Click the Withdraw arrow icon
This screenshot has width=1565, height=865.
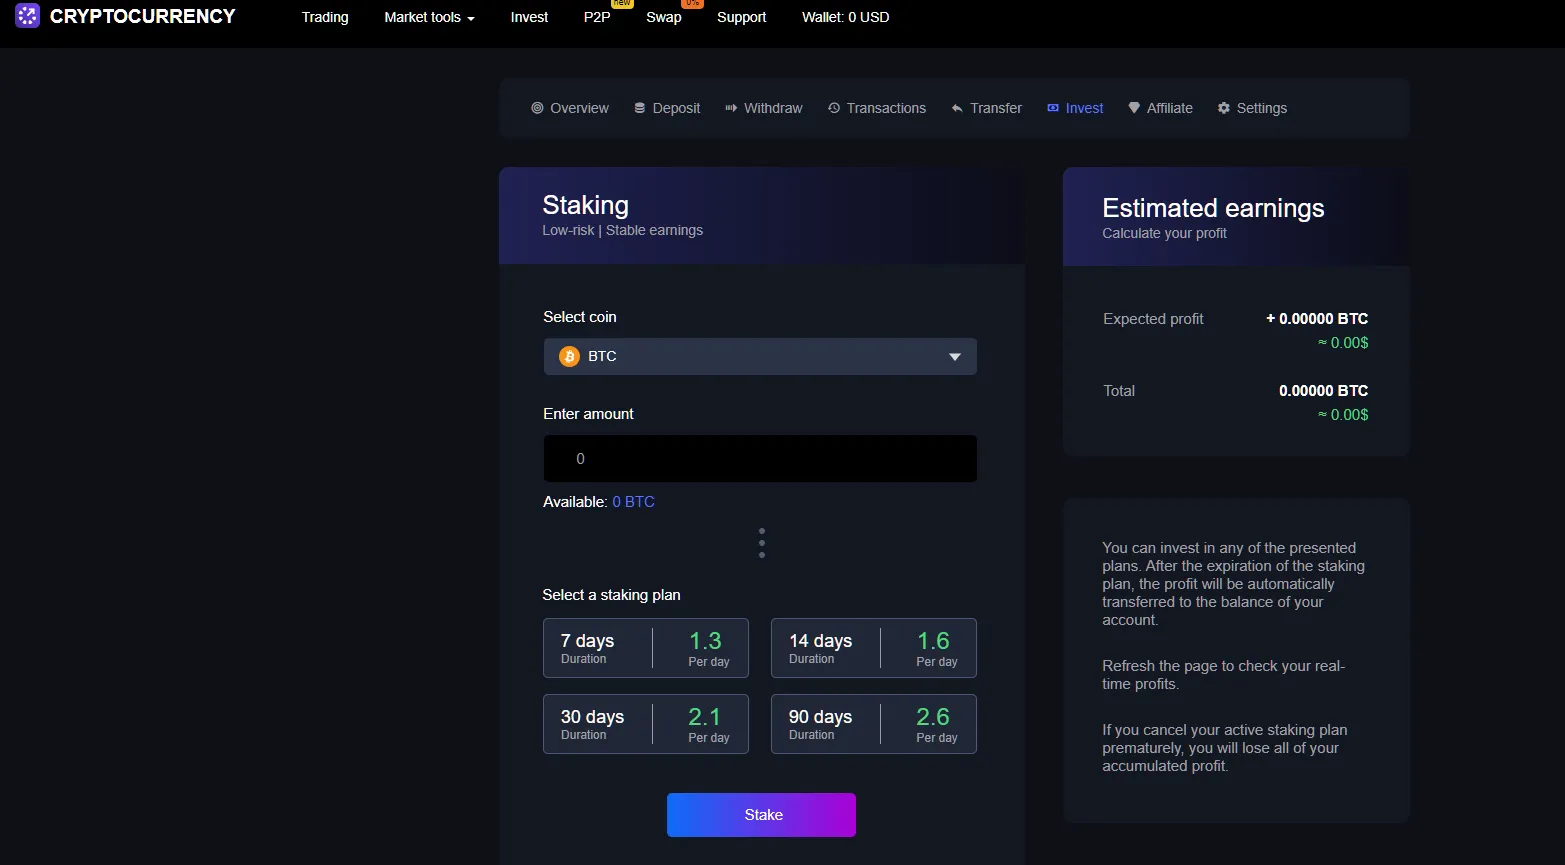pos(731,108)
